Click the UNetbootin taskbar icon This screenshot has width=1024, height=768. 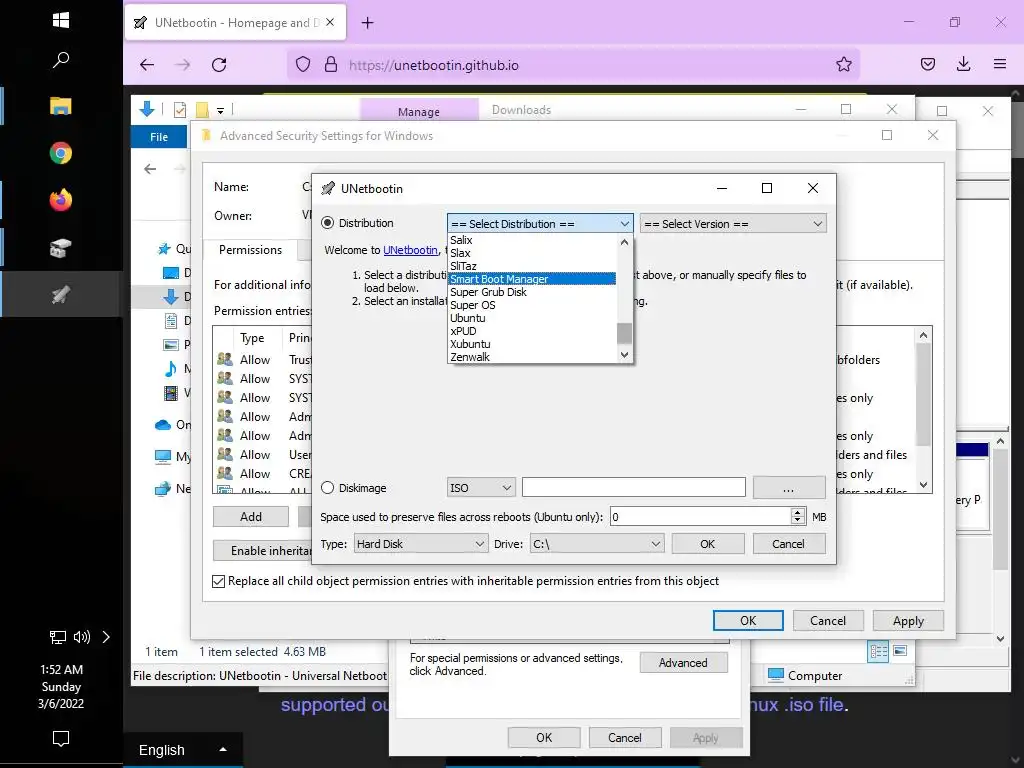pyautogui.click(x=61, y=295)
